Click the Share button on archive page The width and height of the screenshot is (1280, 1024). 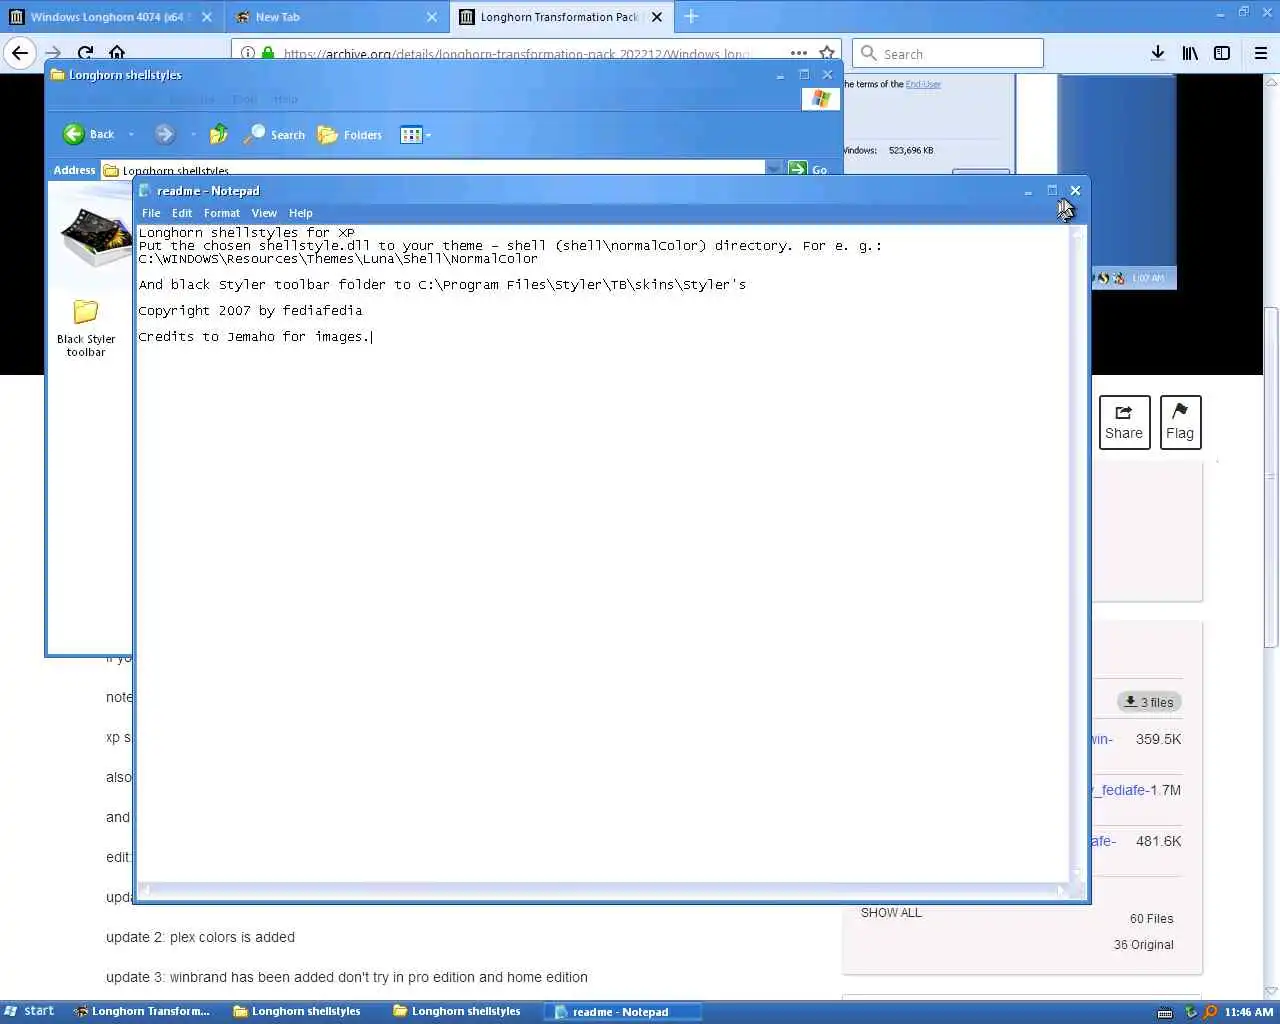(x=1124, y=422)
